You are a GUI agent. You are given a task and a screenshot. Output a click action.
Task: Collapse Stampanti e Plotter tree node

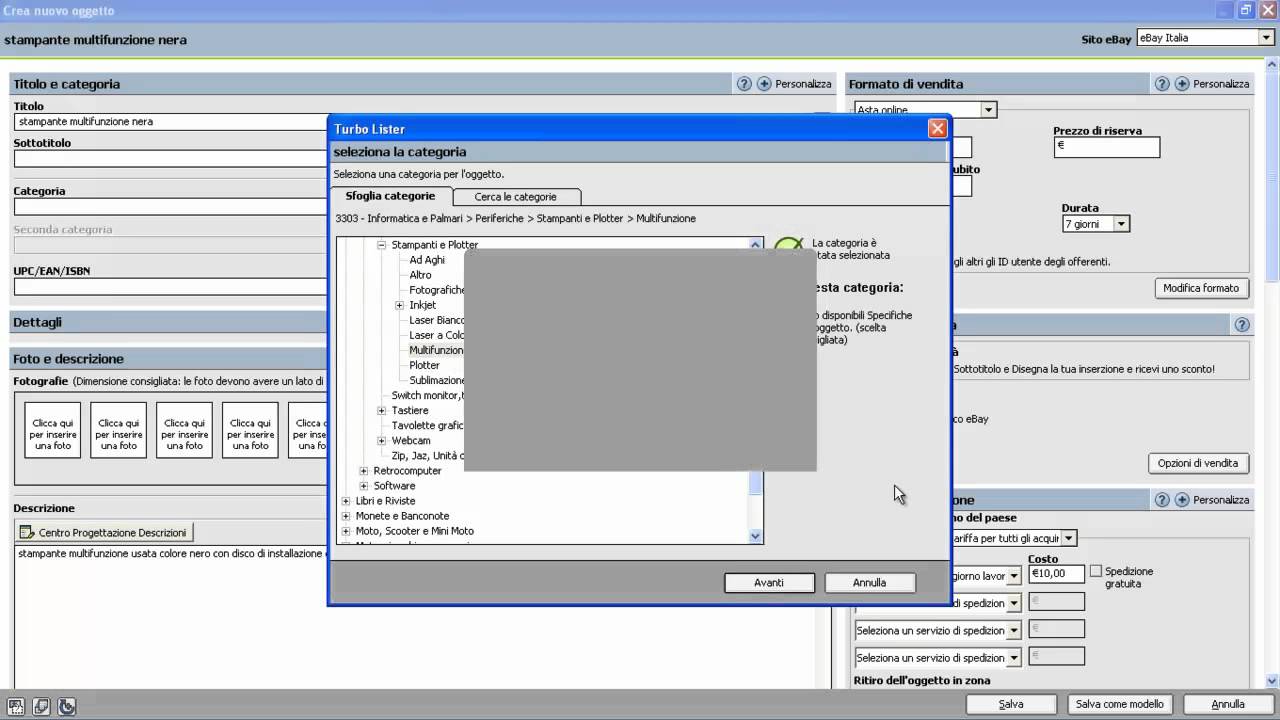tap(381, 245)
